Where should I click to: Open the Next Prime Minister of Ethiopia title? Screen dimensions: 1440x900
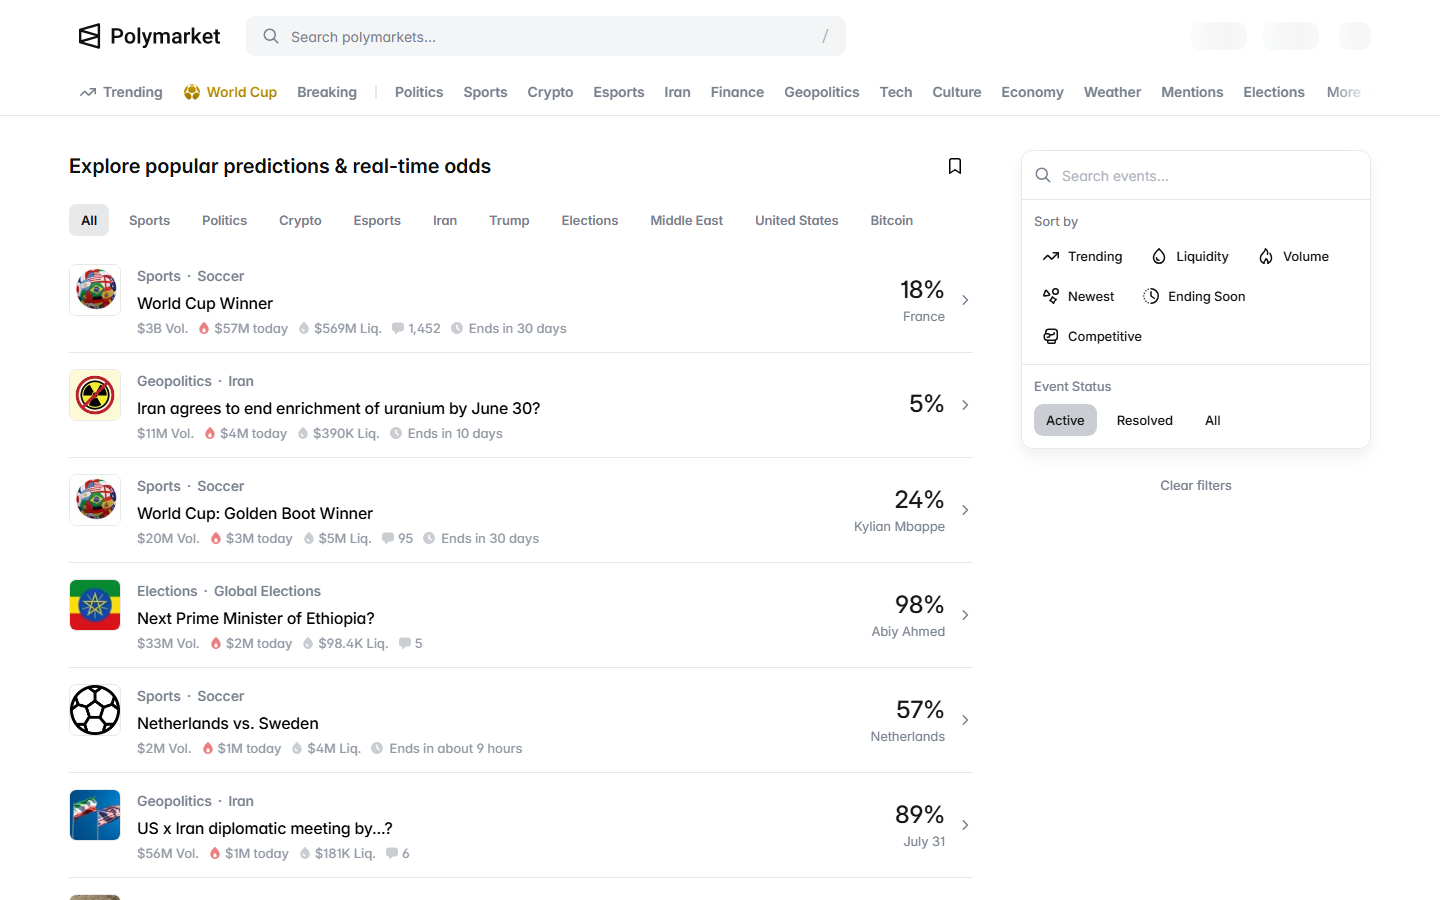pyautogui.click(x=256, y=618)
